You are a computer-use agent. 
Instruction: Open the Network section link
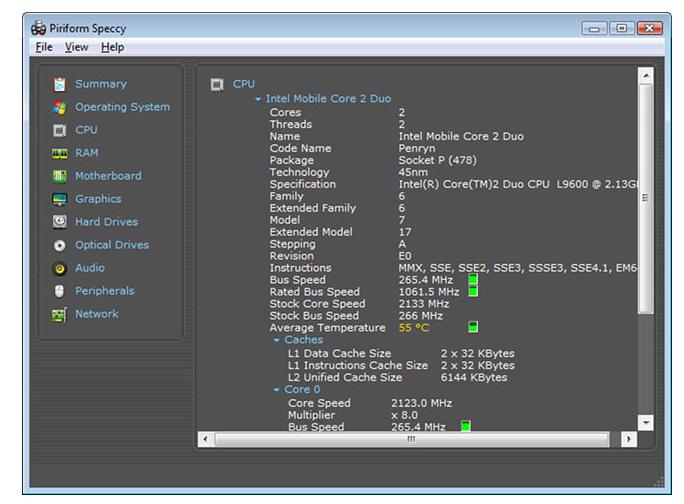pos(96,314)
